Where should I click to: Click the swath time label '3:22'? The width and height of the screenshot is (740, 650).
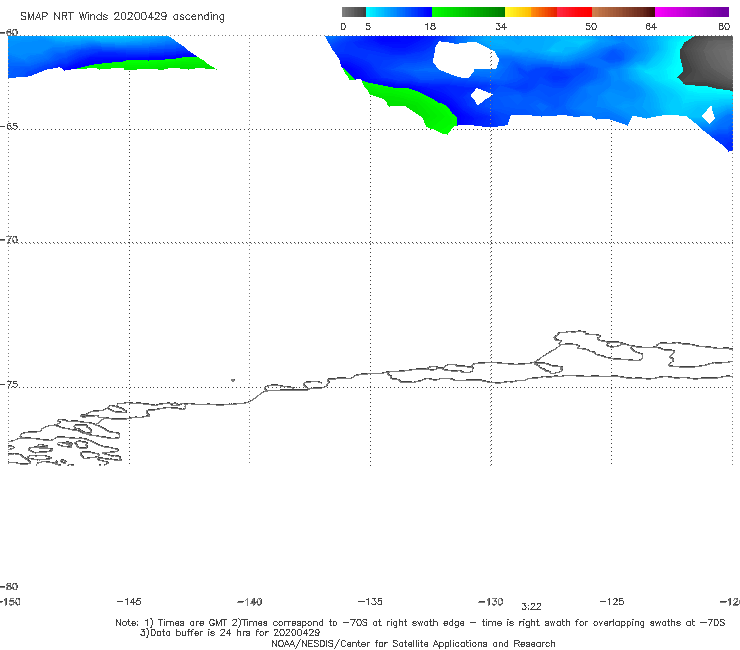(531, 607)
